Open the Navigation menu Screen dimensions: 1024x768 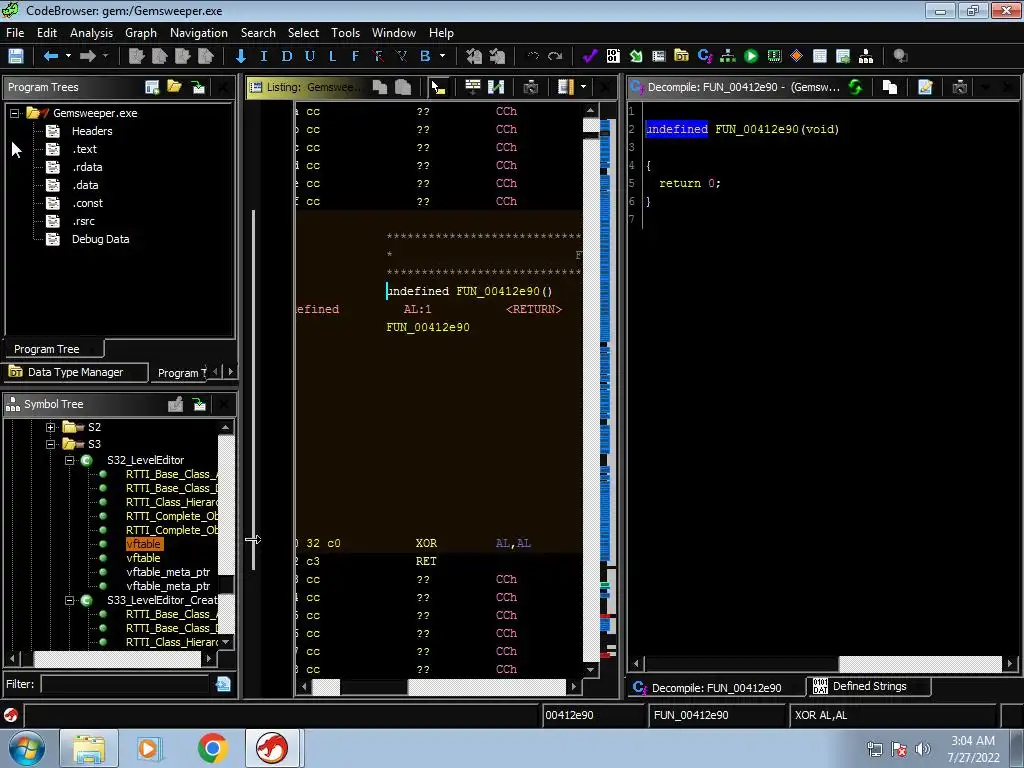199,33
